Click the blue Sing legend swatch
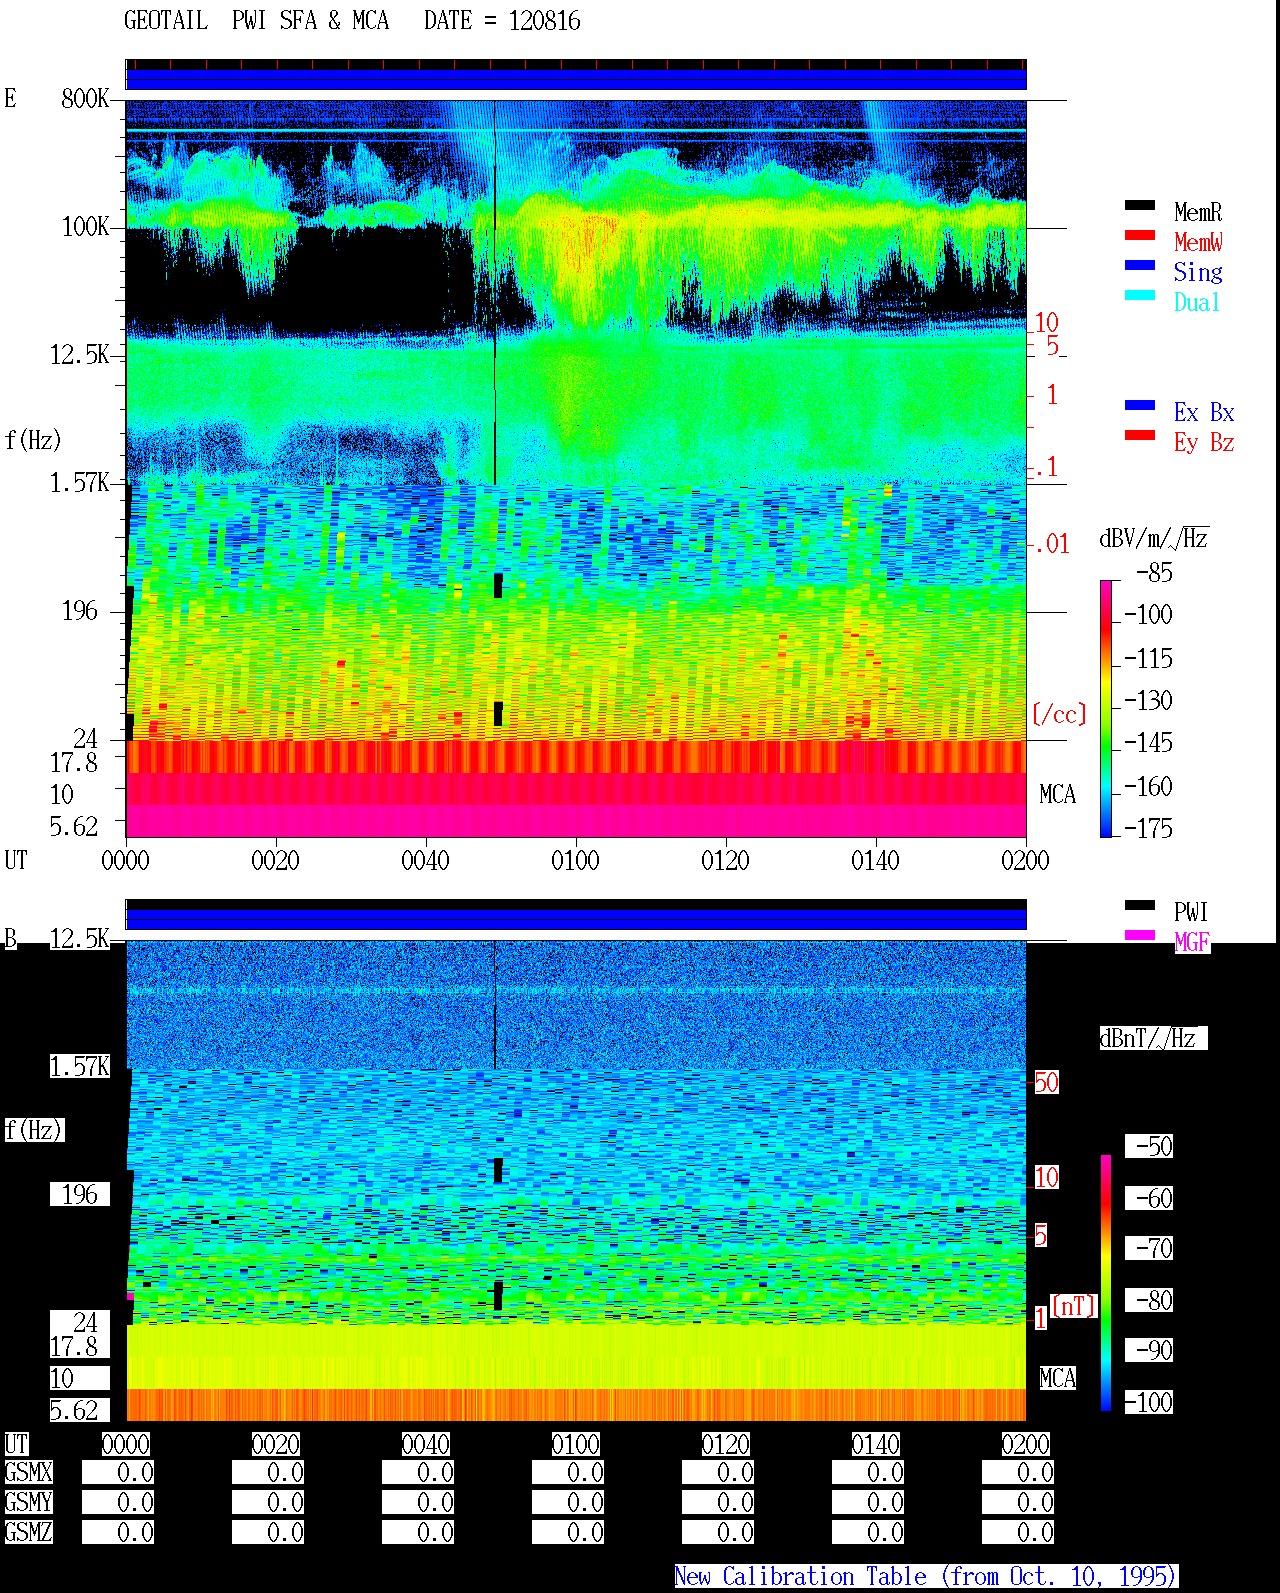The image size is (1280, 1593). point(1140,266)
